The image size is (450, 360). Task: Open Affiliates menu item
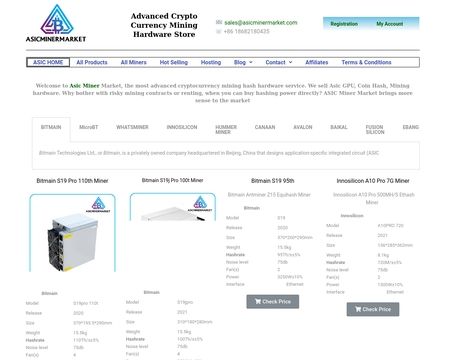tap(317, 62)
